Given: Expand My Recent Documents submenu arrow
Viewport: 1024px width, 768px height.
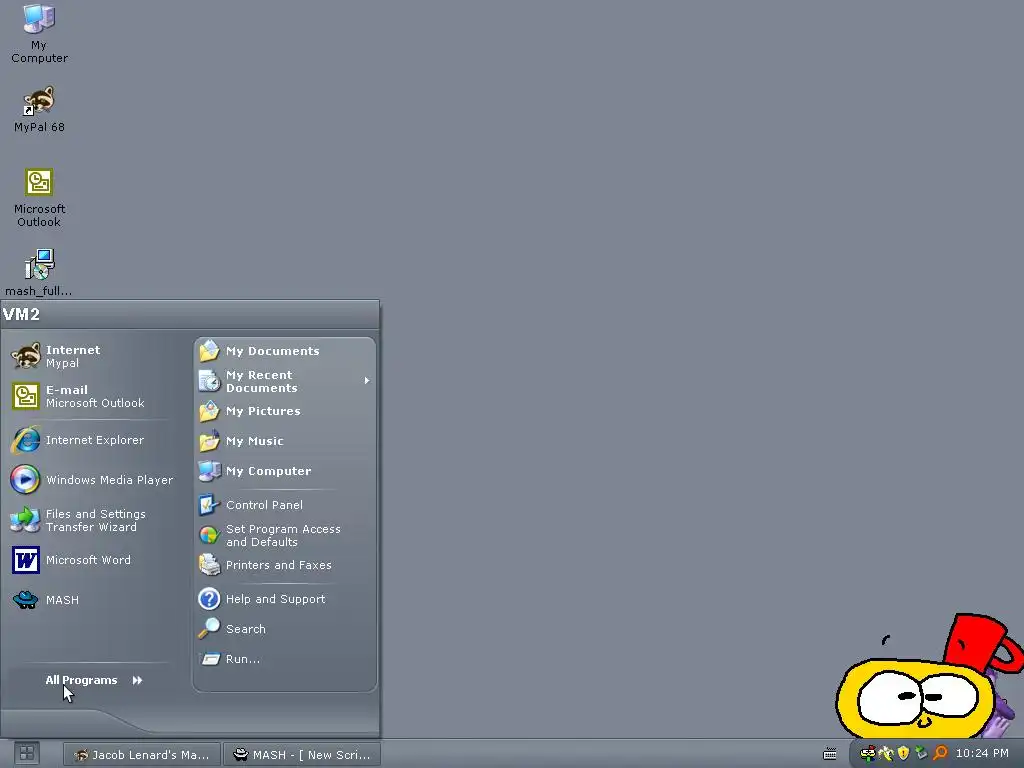Looking at the screenshot, I should tap(367, 381).
